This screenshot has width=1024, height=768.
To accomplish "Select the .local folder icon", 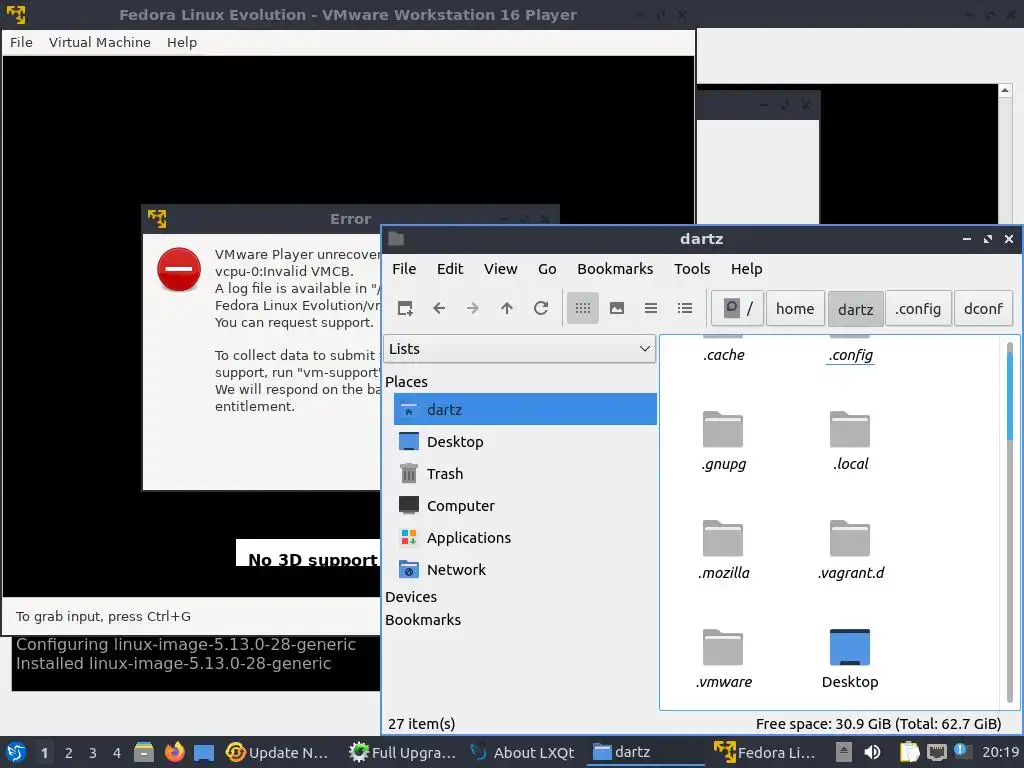I will click(850, 430).
